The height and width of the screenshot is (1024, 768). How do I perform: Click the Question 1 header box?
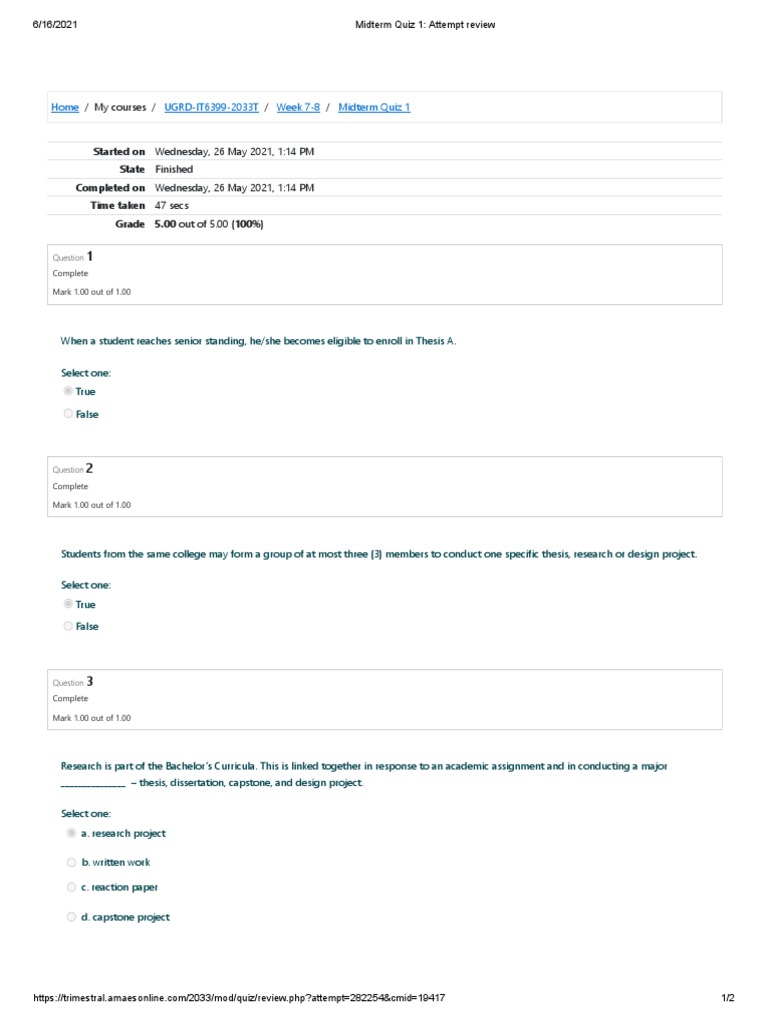click(x=385, y=274)
